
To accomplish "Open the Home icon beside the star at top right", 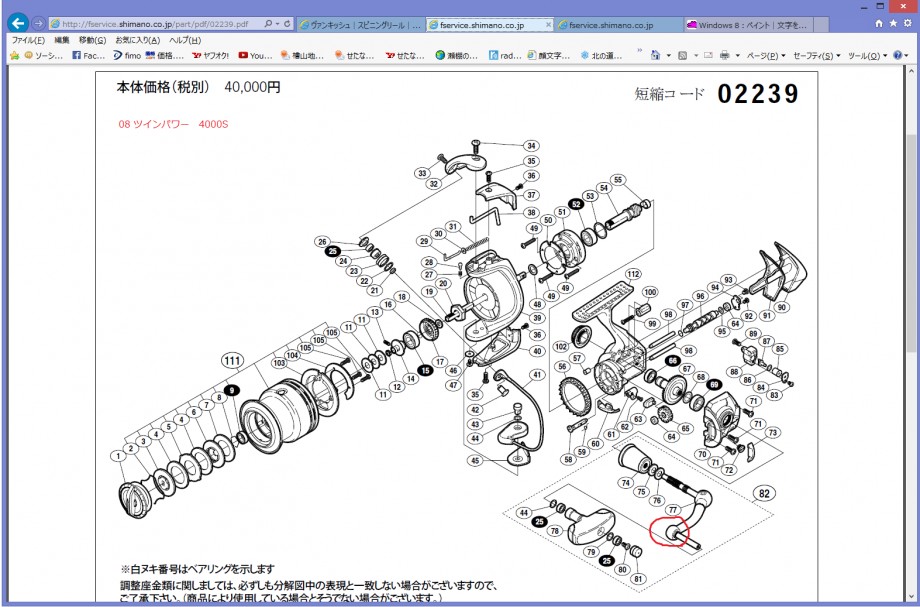I will 879,23.
